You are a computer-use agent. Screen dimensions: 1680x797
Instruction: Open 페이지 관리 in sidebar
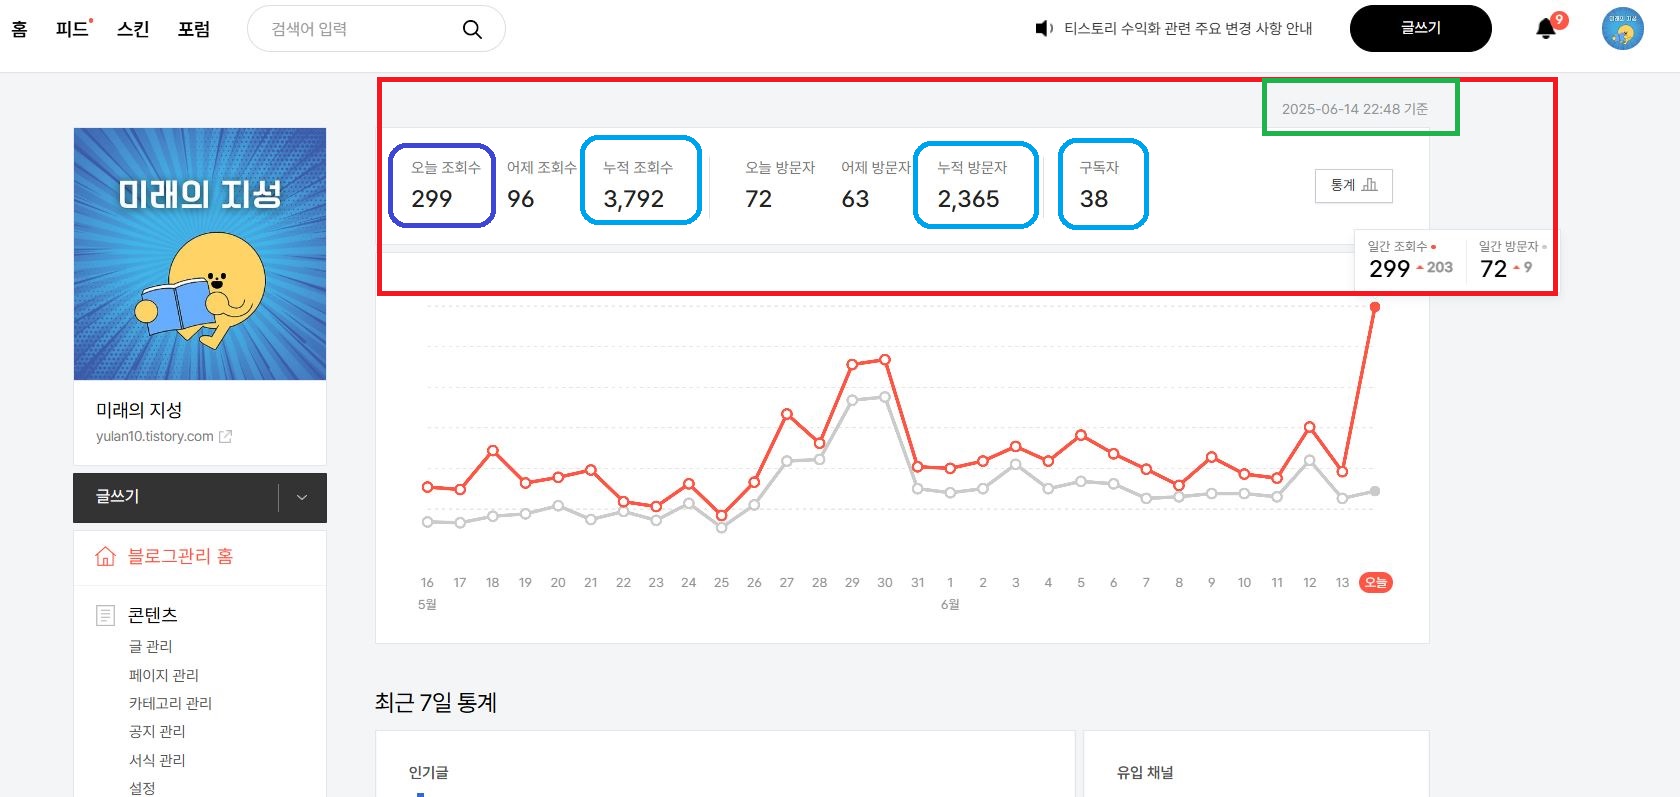click(x=164, y=675)
